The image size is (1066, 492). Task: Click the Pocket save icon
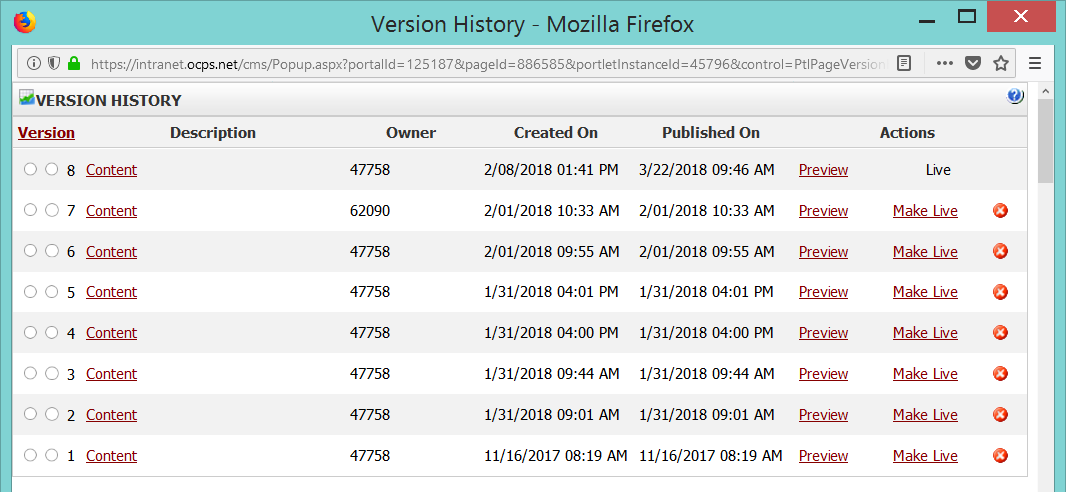click(x=972, y=63)
